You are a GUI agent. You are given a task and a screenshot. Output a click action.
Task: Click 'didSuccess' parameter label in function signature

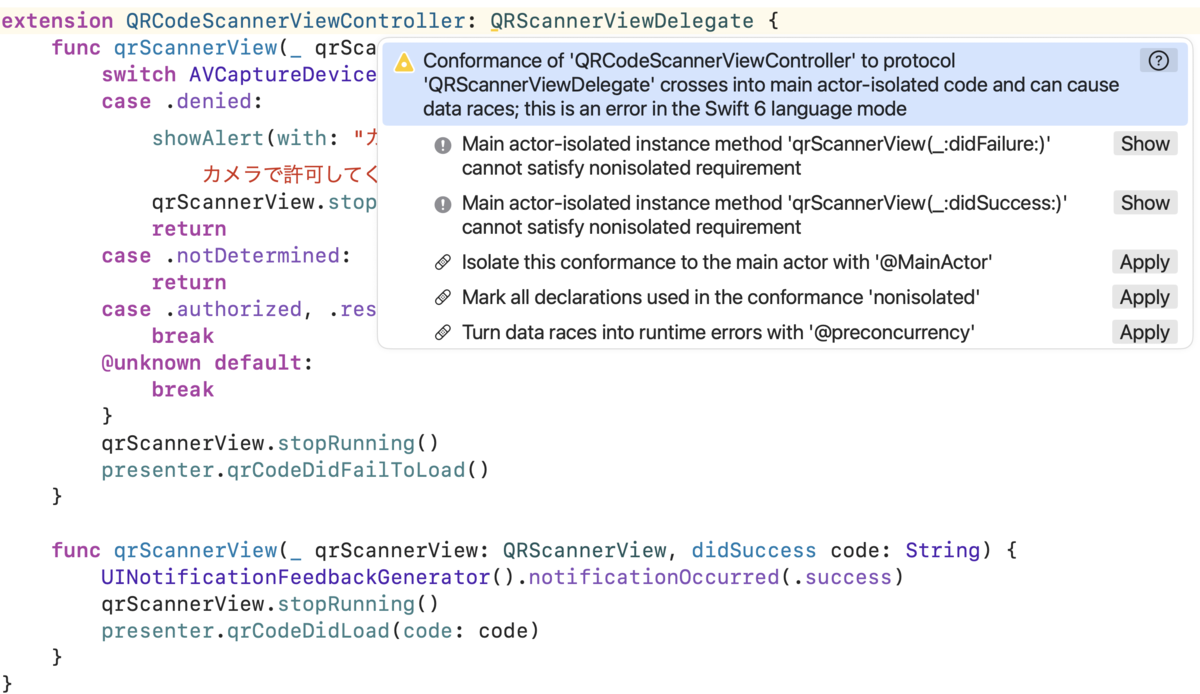[753, 551]
